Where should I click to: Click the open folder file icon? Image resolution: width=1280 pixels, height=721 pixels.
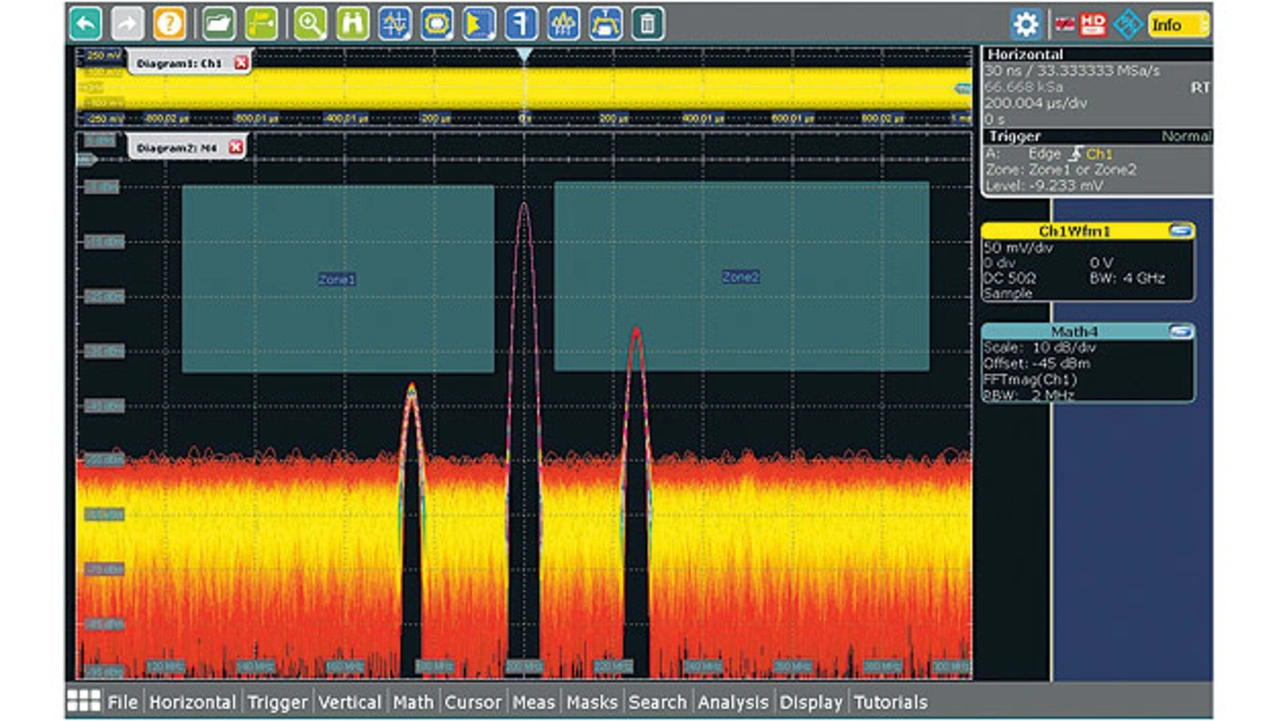(x=219, y=23)
